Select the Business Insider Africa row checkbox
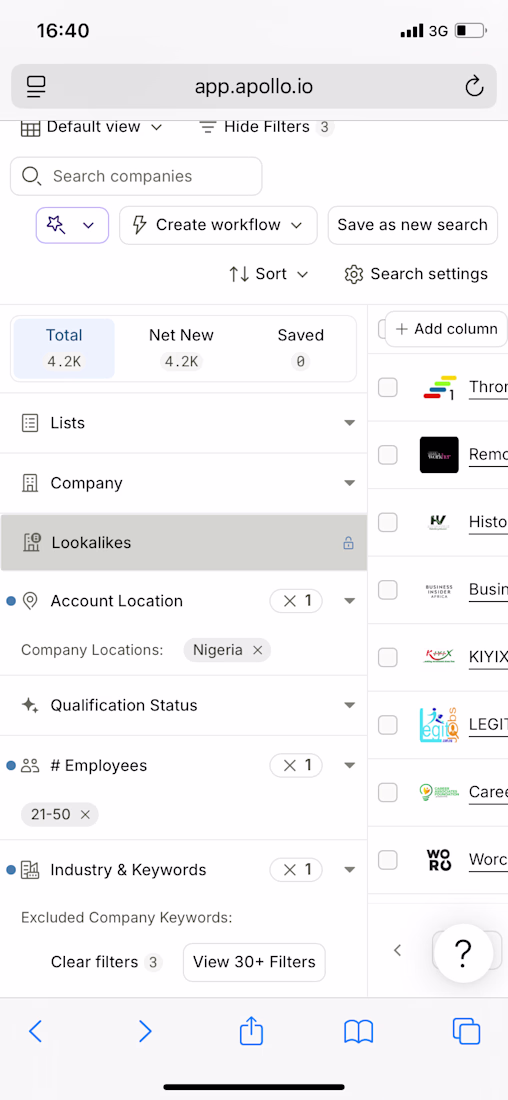 [388, 590]
